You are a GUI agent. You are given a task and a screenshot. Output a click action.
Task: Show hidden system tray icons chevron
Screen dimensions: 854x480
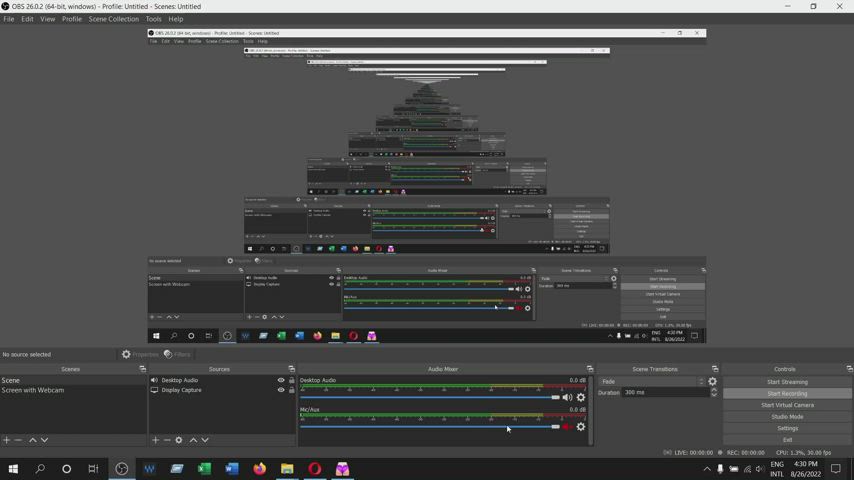point(707,469)
